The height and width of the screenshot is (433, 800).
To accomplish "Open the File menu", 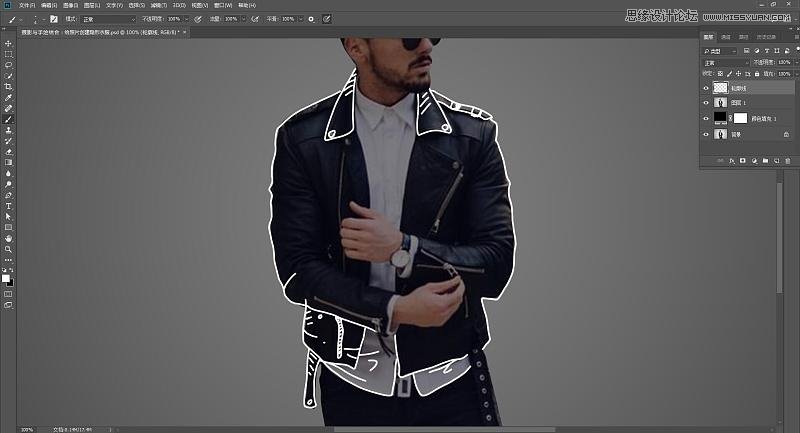I will coord(27,5).
